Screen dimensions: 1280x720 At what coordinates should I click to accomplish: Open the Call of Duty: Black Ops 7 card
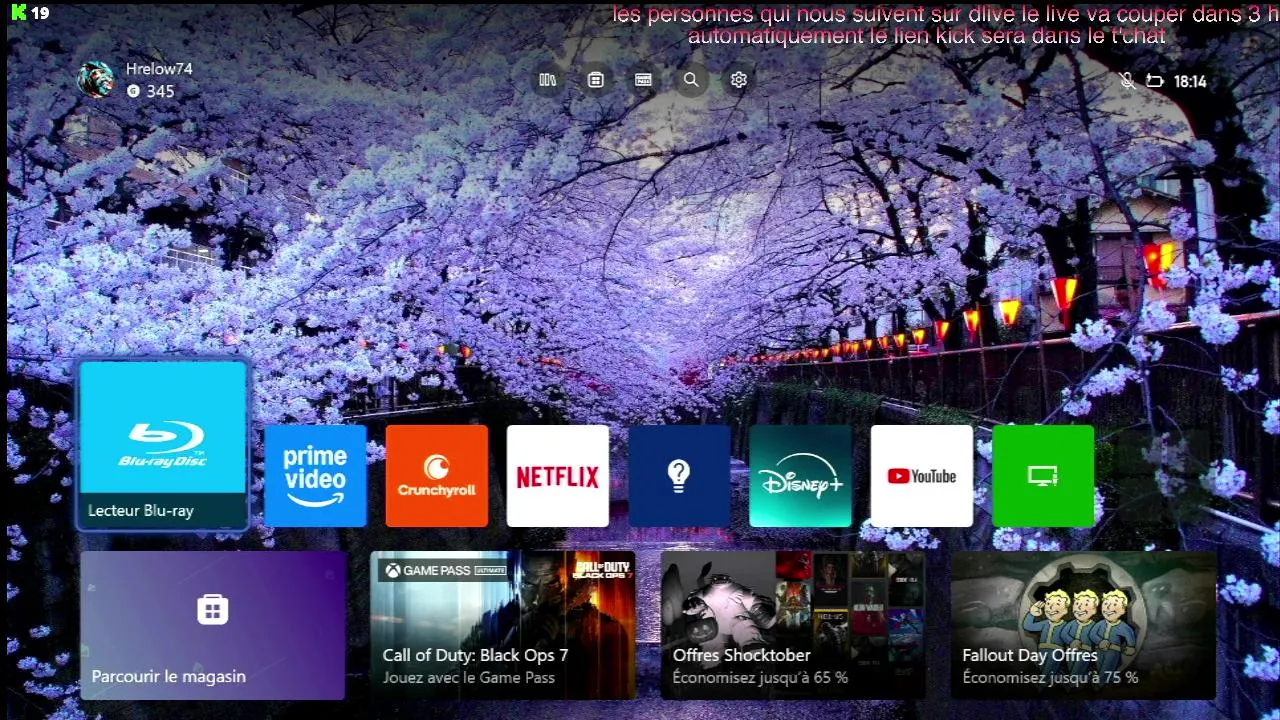[x=503, y=625]
